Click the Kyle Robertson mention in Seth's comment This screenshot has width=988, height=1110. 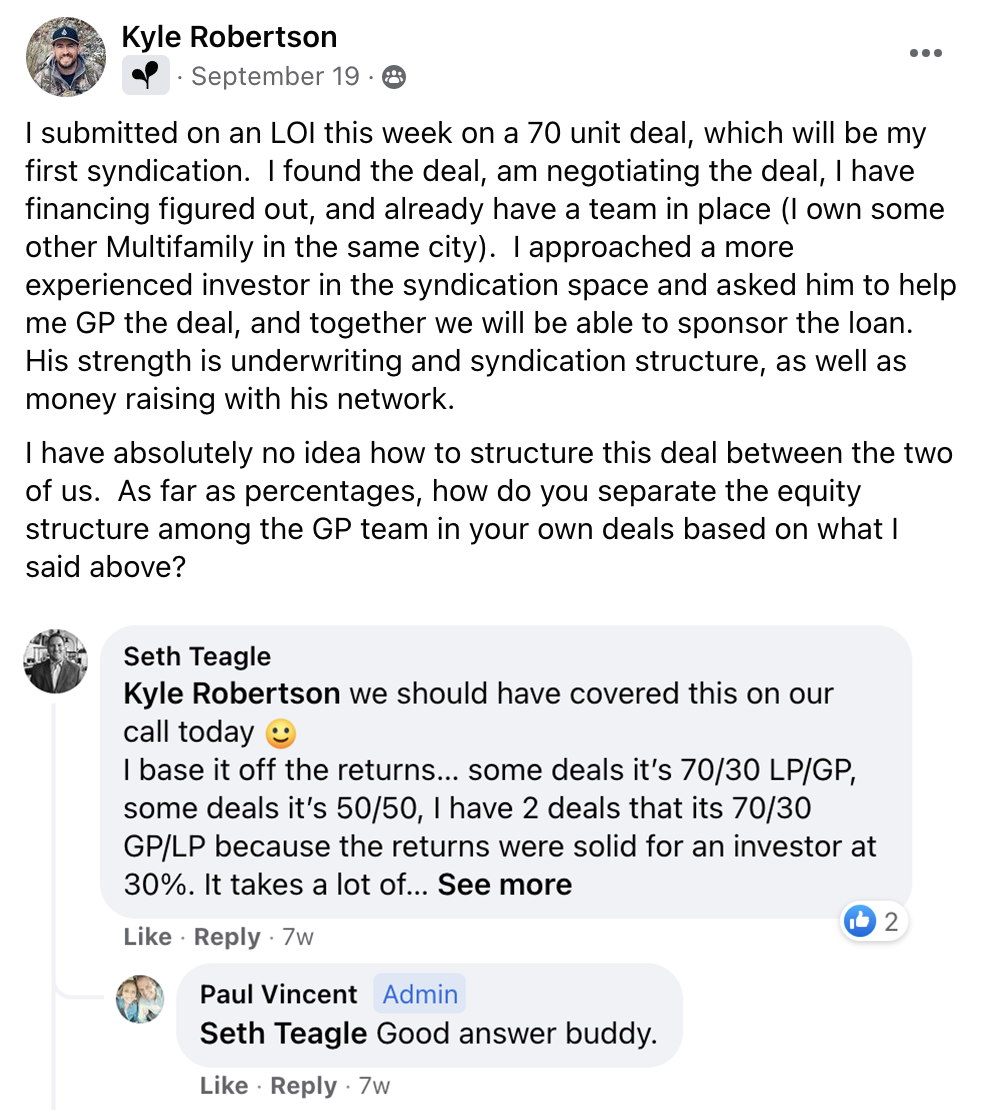pyautogui.click(x=232, y=693)
